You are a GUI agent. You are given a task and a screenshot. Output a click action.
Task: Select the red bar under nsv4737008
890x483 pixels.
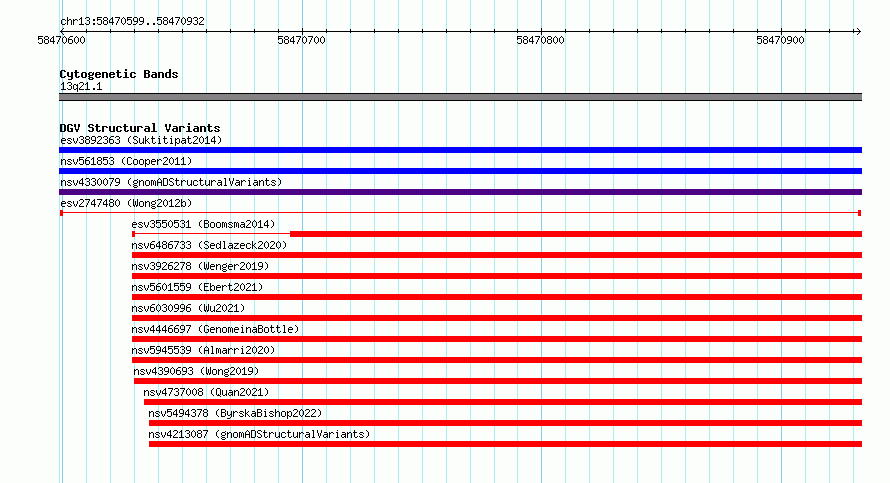point(503,402)
